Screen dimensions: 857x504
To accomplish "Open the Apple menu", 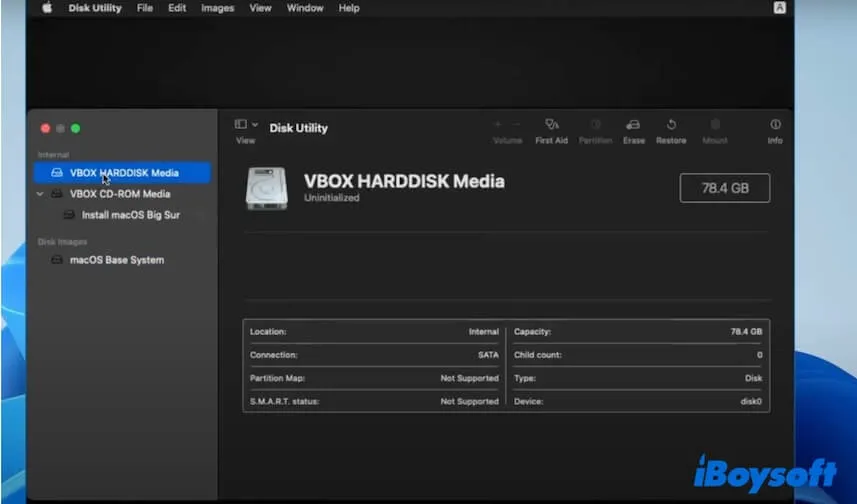I will (x=47, y=8).
